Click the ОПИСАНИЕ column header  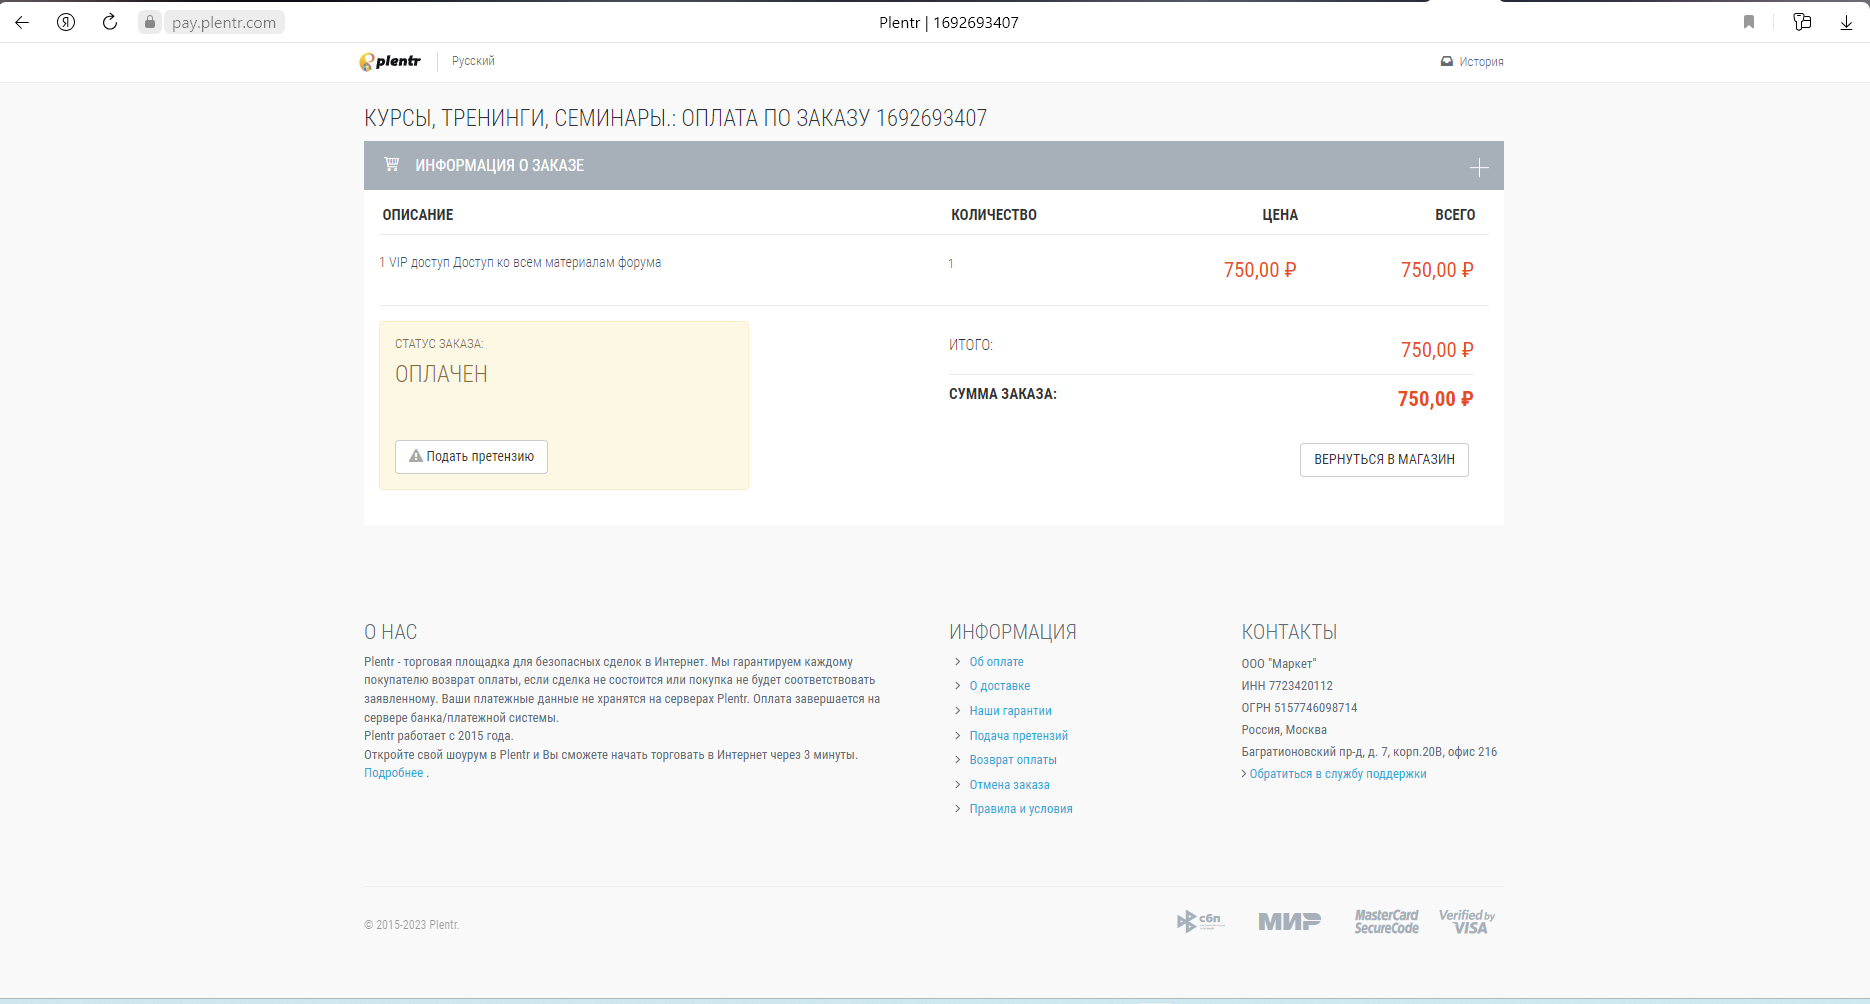point(418,215)
